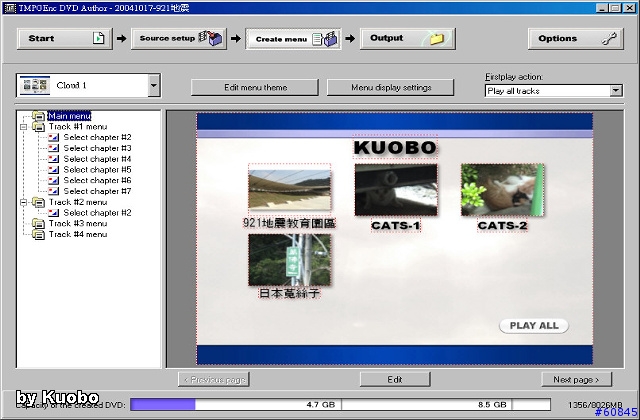Open Firstplay action dropdown

click(616, 91)
